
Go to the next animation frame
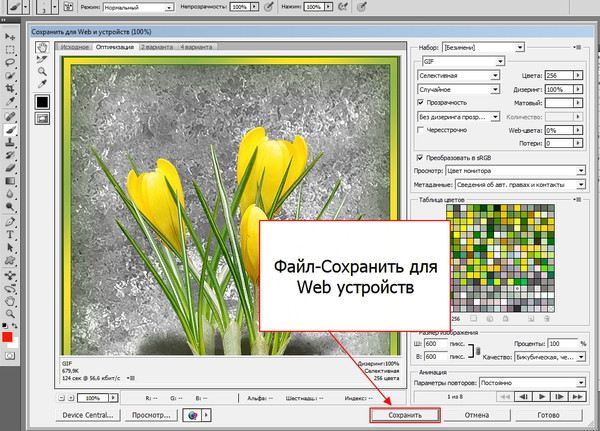(559, 397)
